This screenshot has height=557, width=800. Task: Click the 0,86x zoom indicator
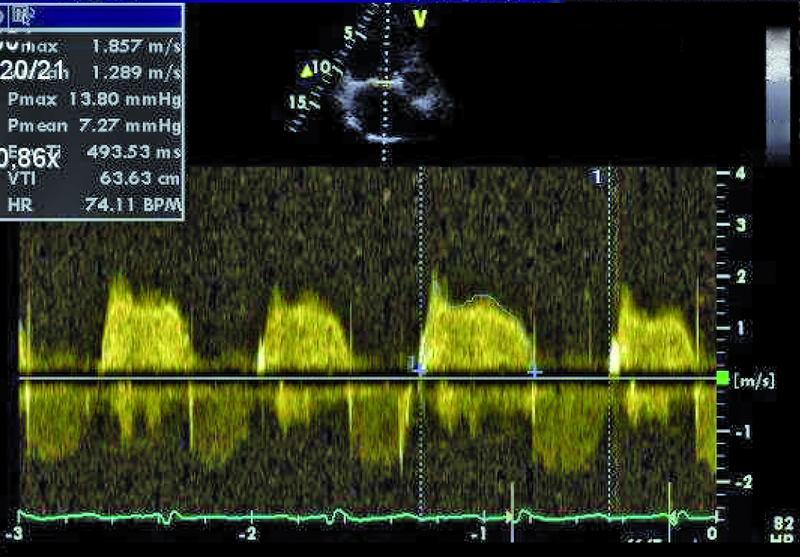28,155
